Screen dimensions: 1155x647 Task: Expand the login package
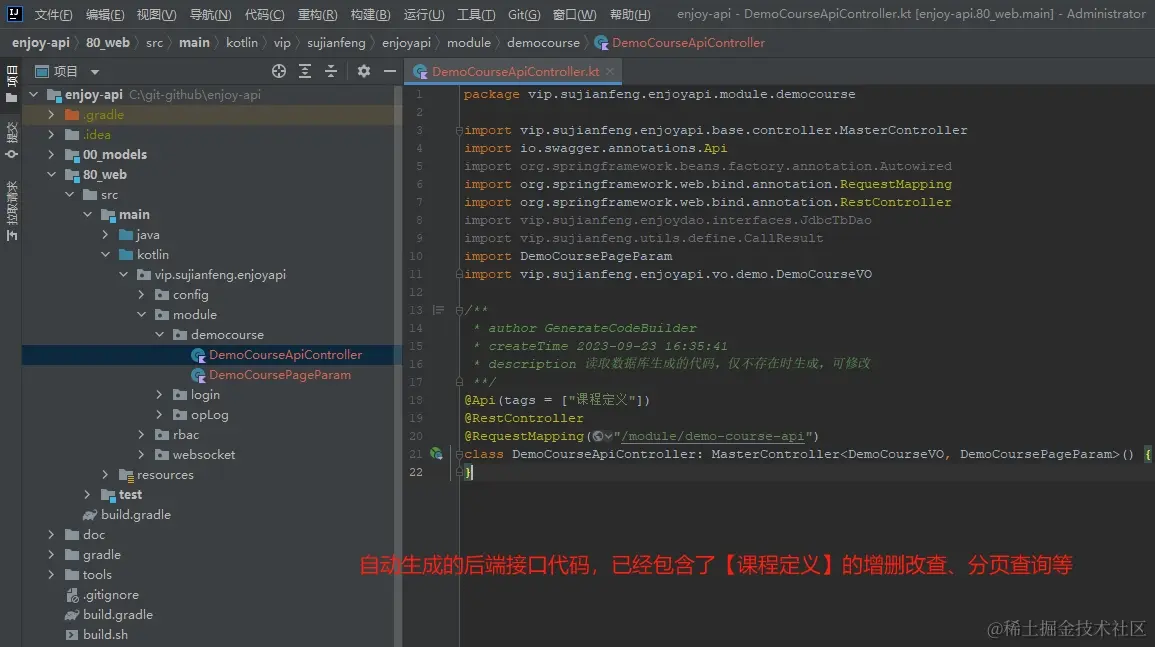click(x=159, y=394)
